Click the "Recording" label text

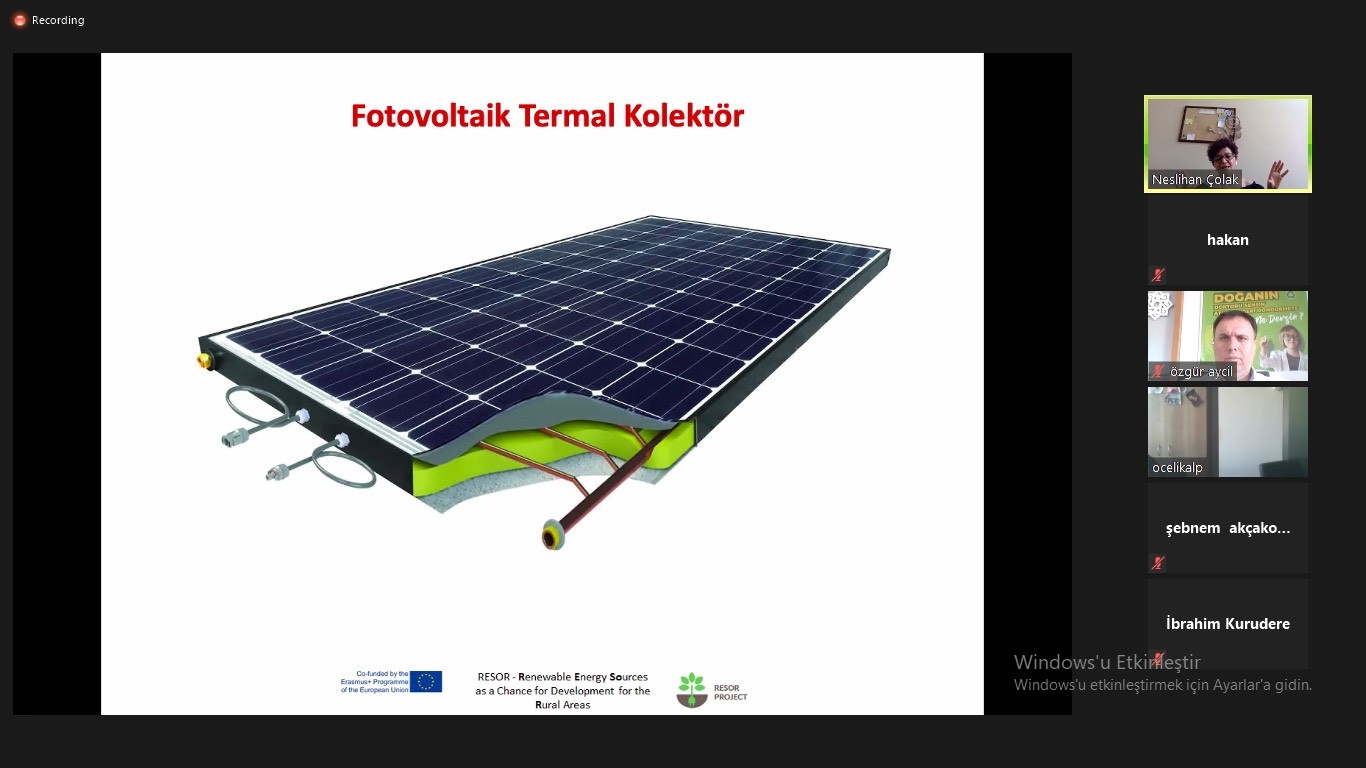[57, 19]
